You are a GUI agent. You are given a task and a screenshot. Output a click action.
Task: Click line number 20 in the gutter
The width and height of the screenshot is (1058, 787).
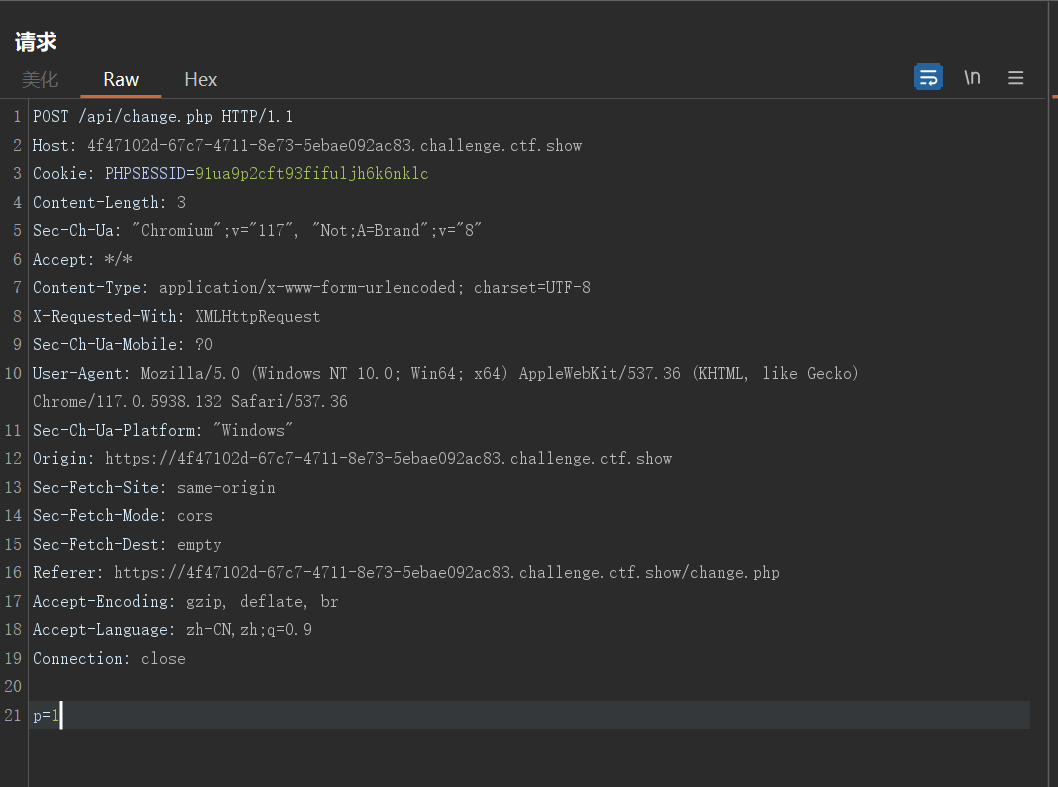pyautogui.click(x=13, y=687)
